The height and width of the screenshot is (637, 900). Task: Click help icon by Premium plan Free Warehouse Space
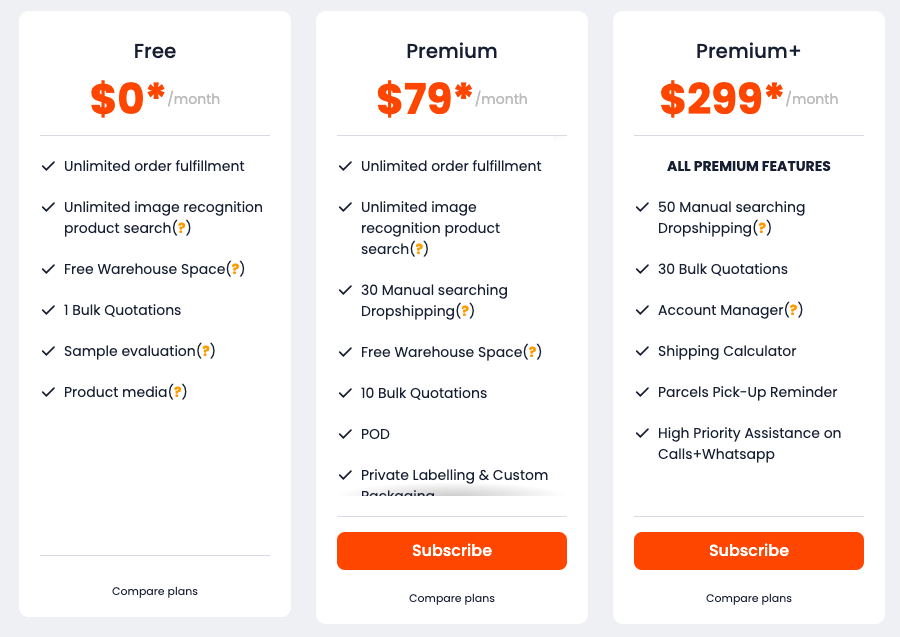click(x=532, y=352)
